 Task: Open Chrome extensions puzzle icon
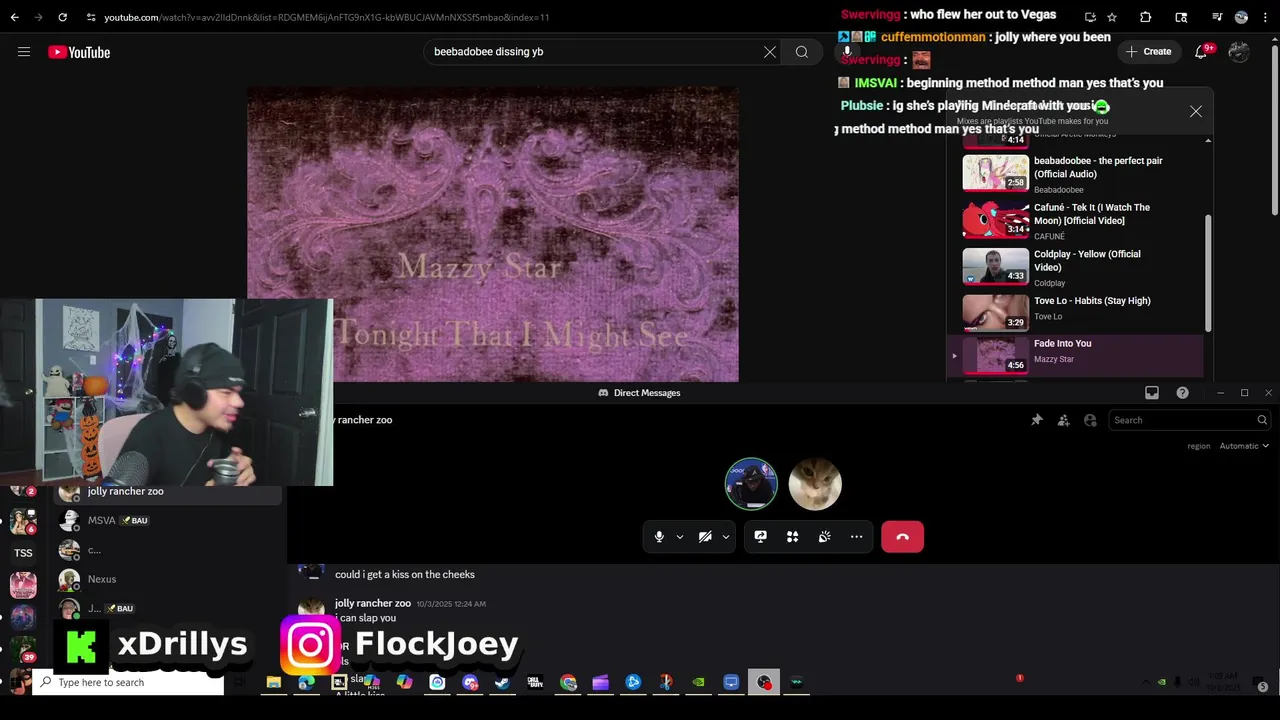pyautogui.click(x=1146, y=17)
